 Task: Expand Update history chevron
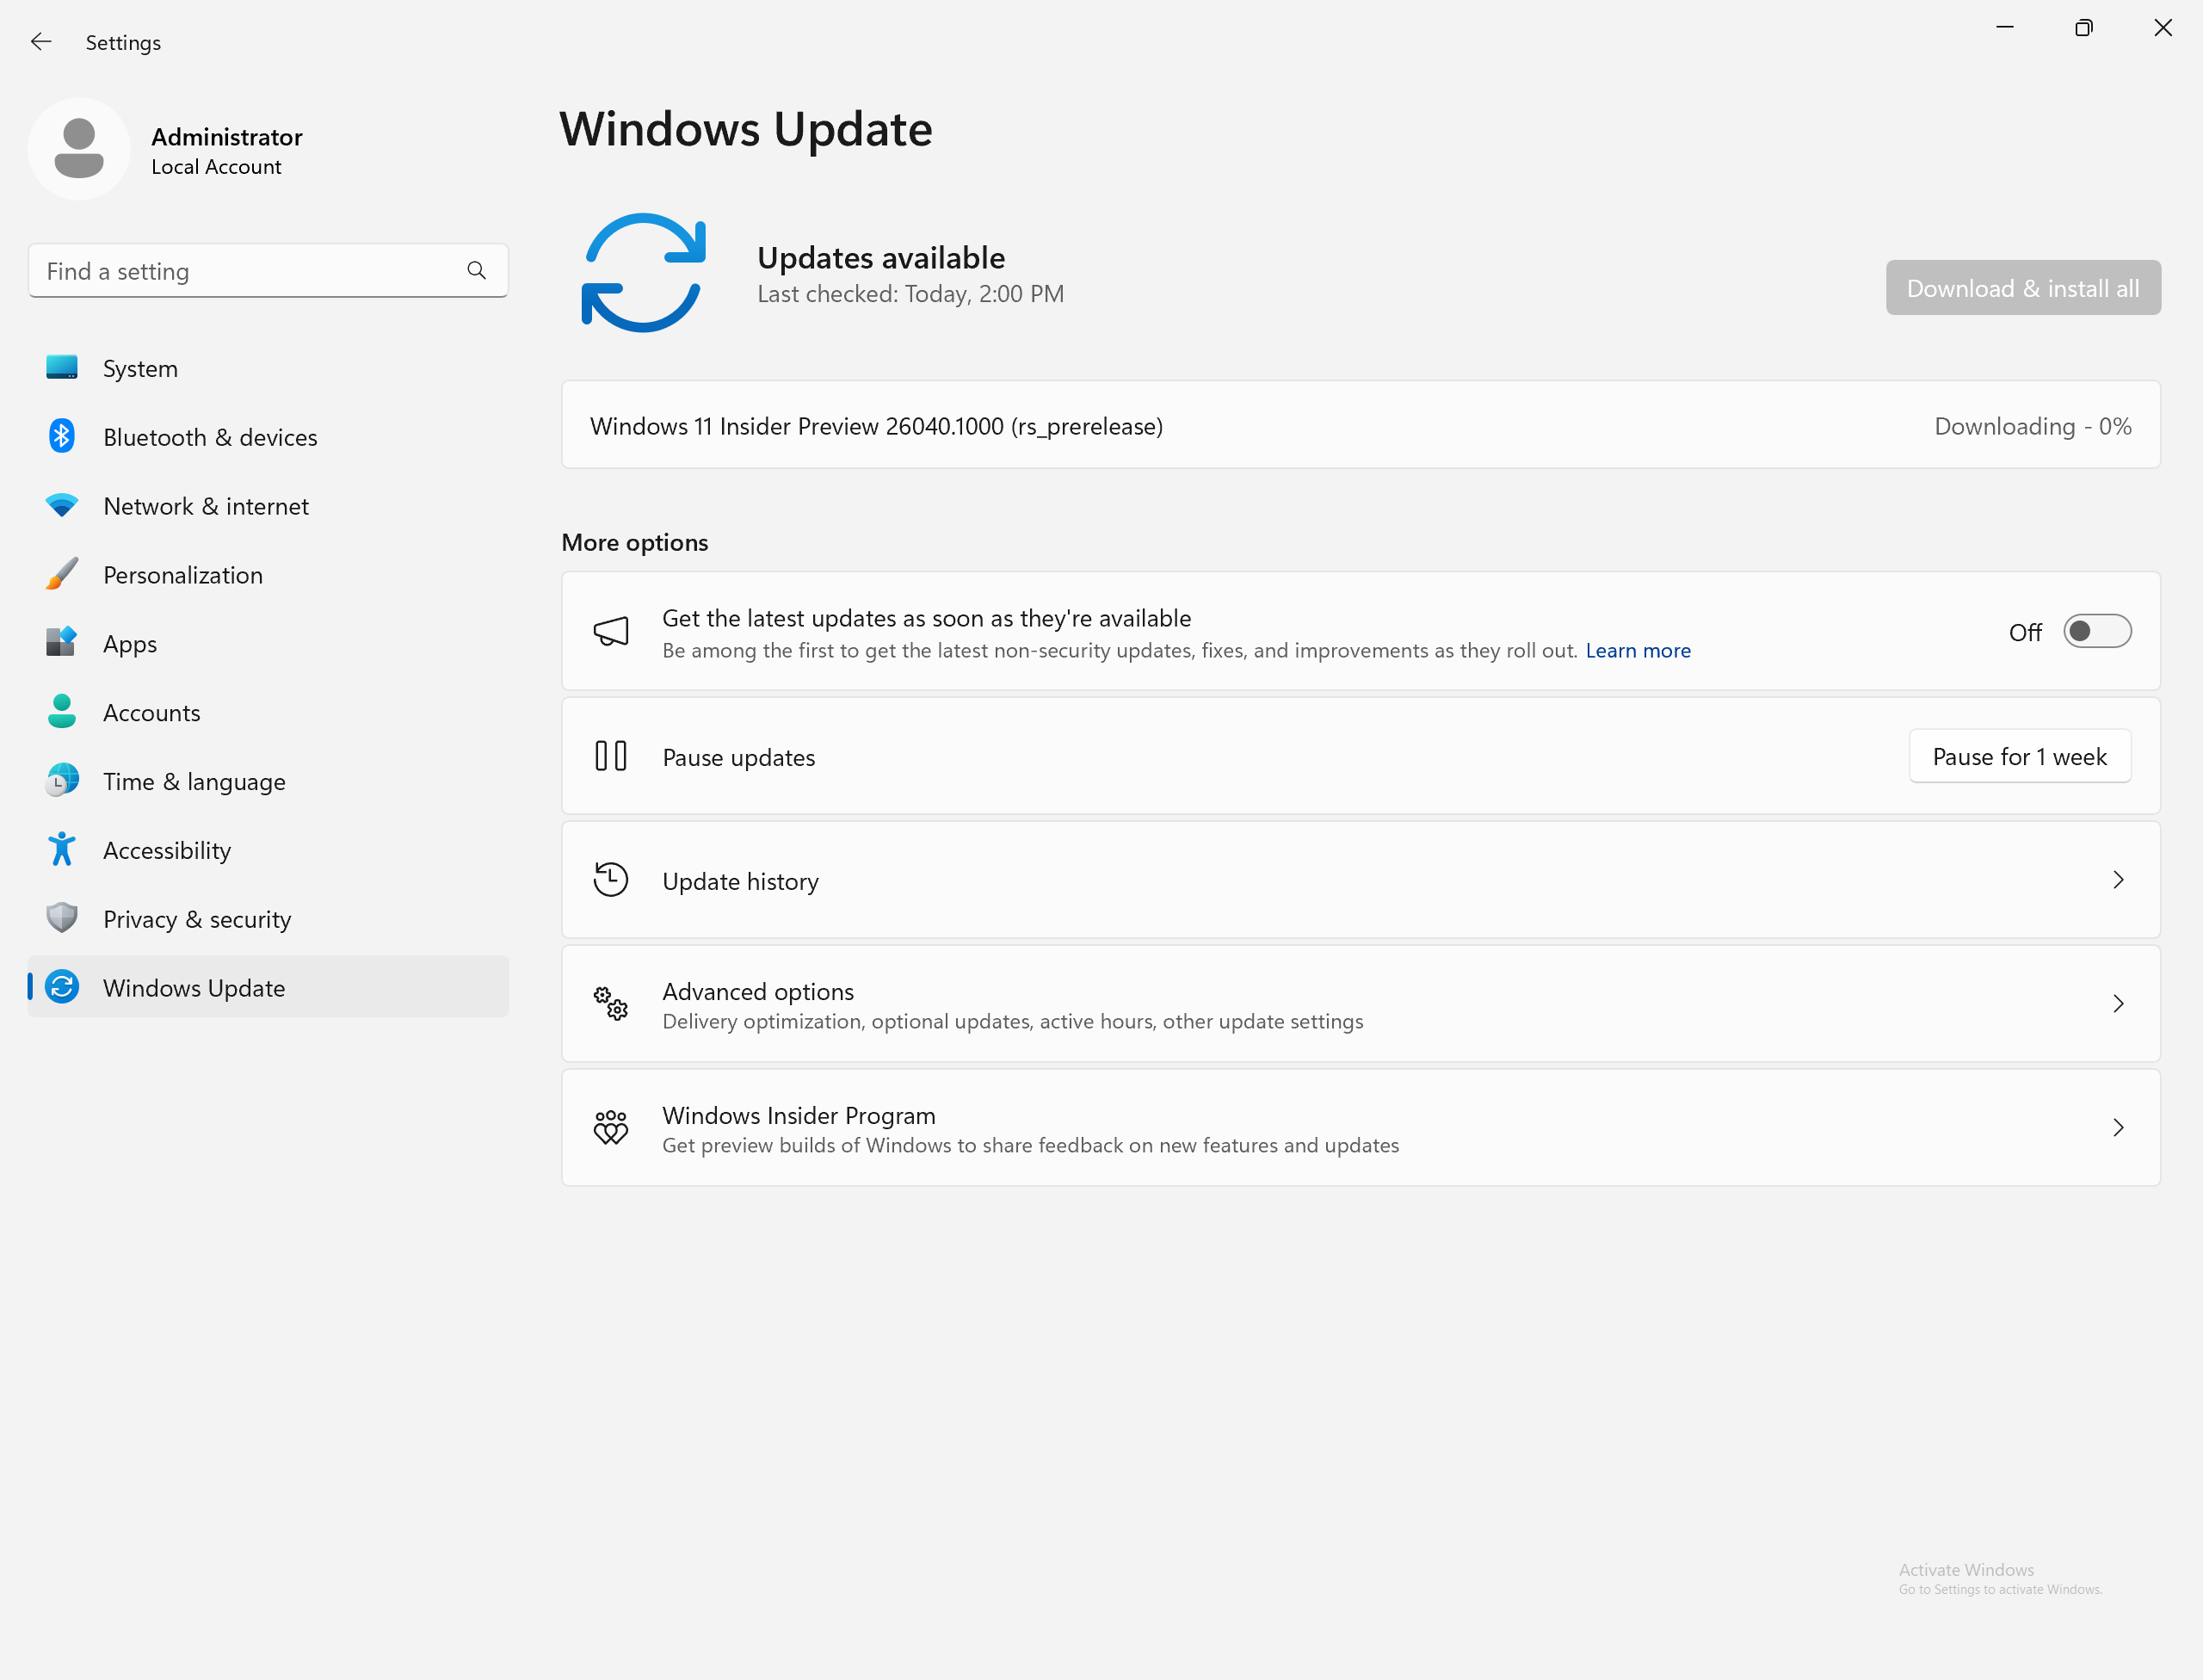pyautogui.click(x=2117, y=880)
